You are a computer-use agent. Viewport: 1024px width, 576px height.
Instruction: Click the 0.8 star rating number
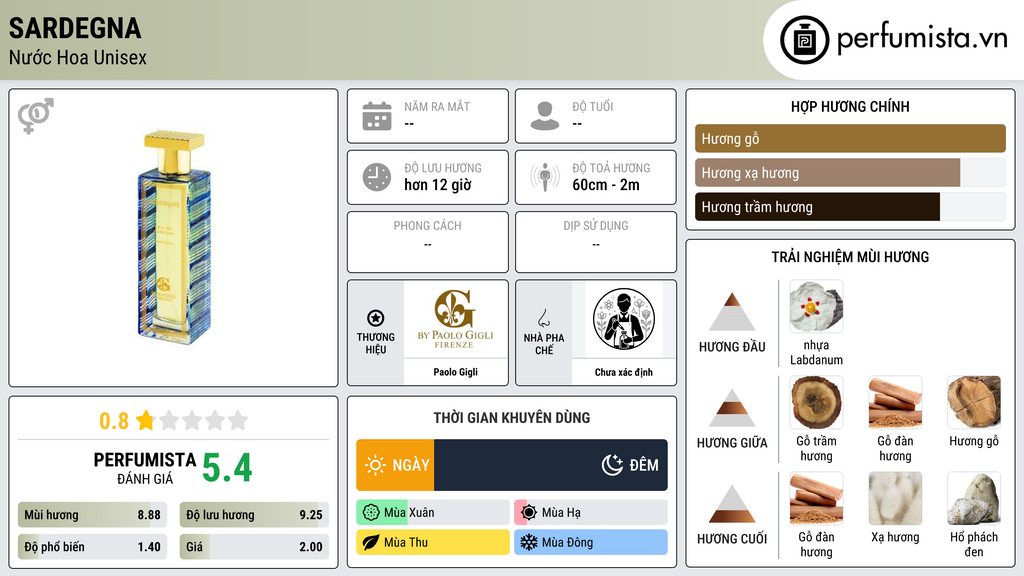(114, 421)
